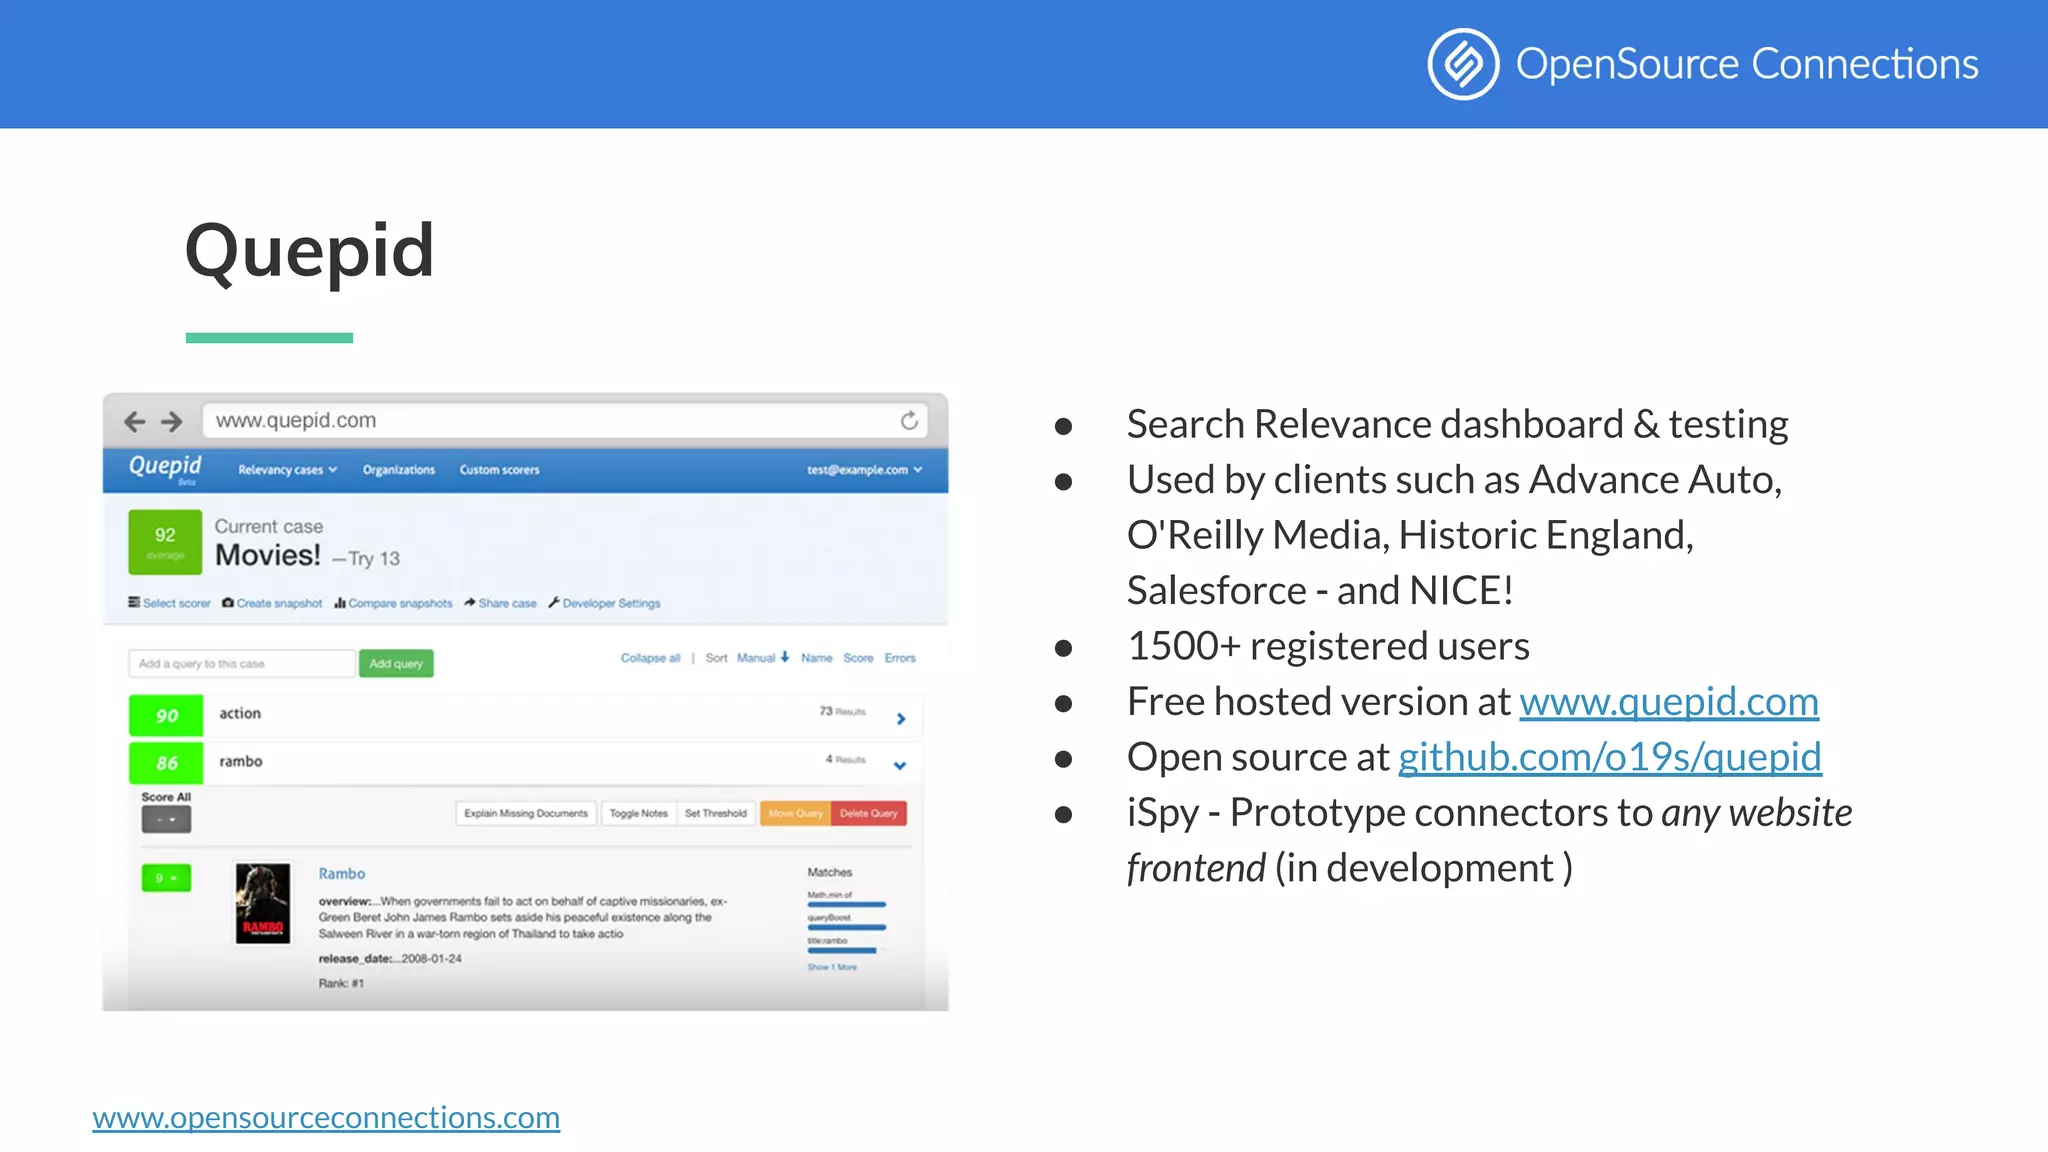Sort queries by Manual
Image resolution: width=2048 pixels, height=1152 pixels.
tap(763, 658)
